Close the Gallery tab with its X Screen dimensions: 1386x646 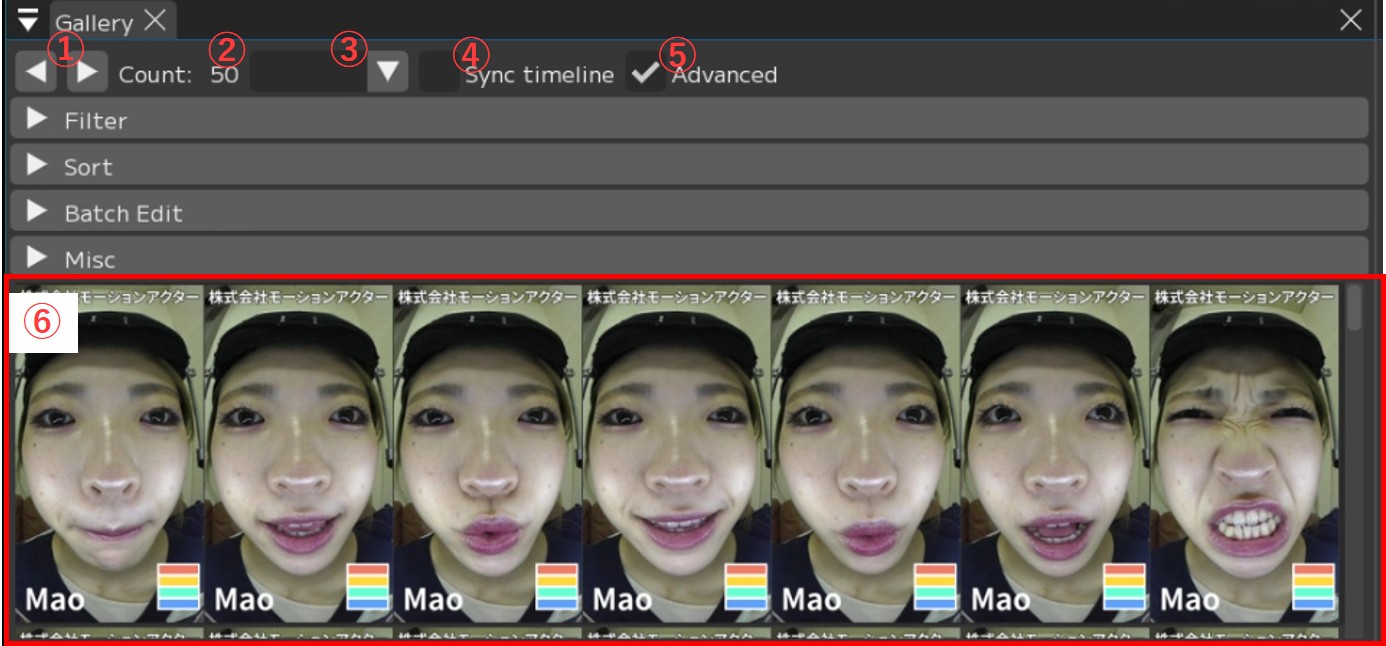(155, 20)
